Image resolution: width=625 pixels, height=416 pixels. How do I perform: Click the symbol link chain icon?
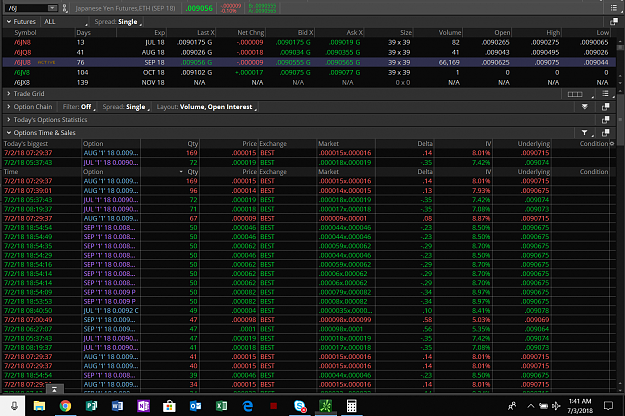click(65, 8)
